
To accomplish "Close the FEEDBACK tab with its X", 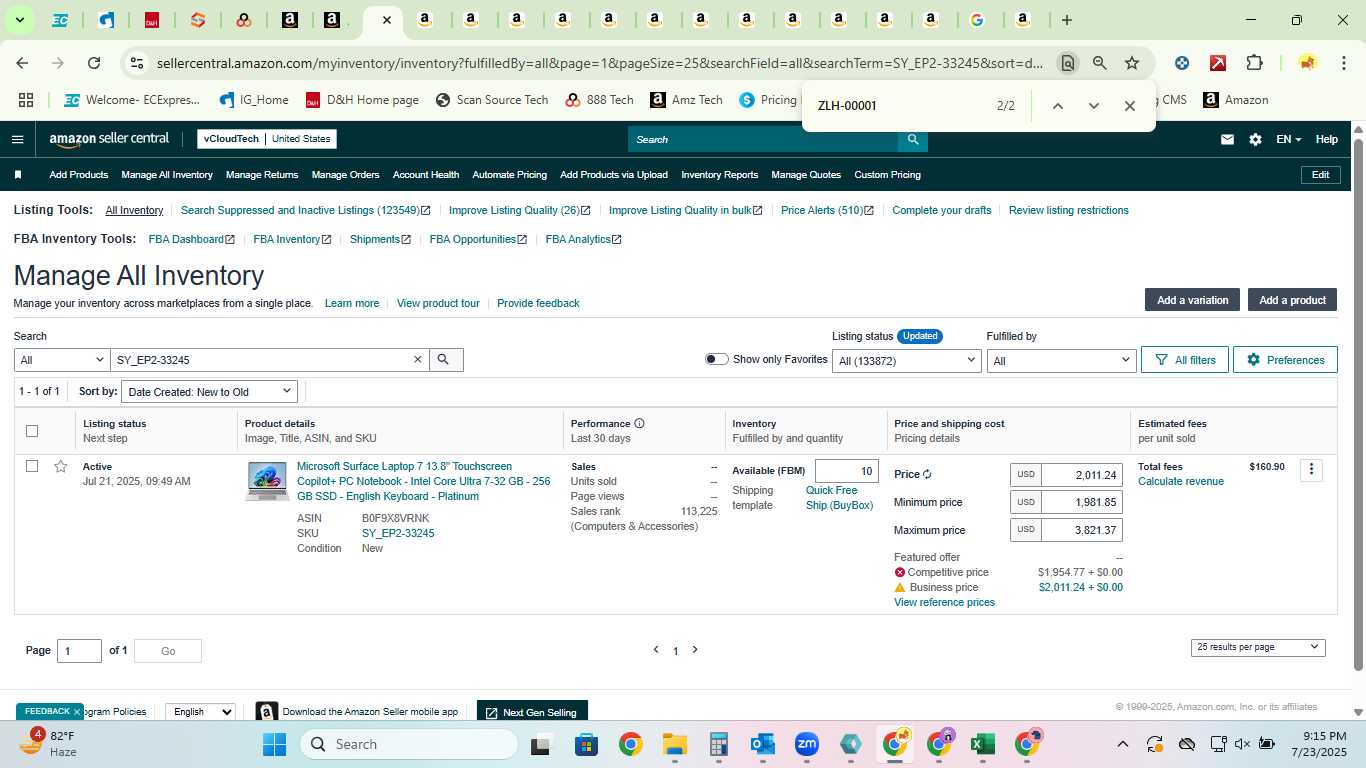I will pos(77,712).
